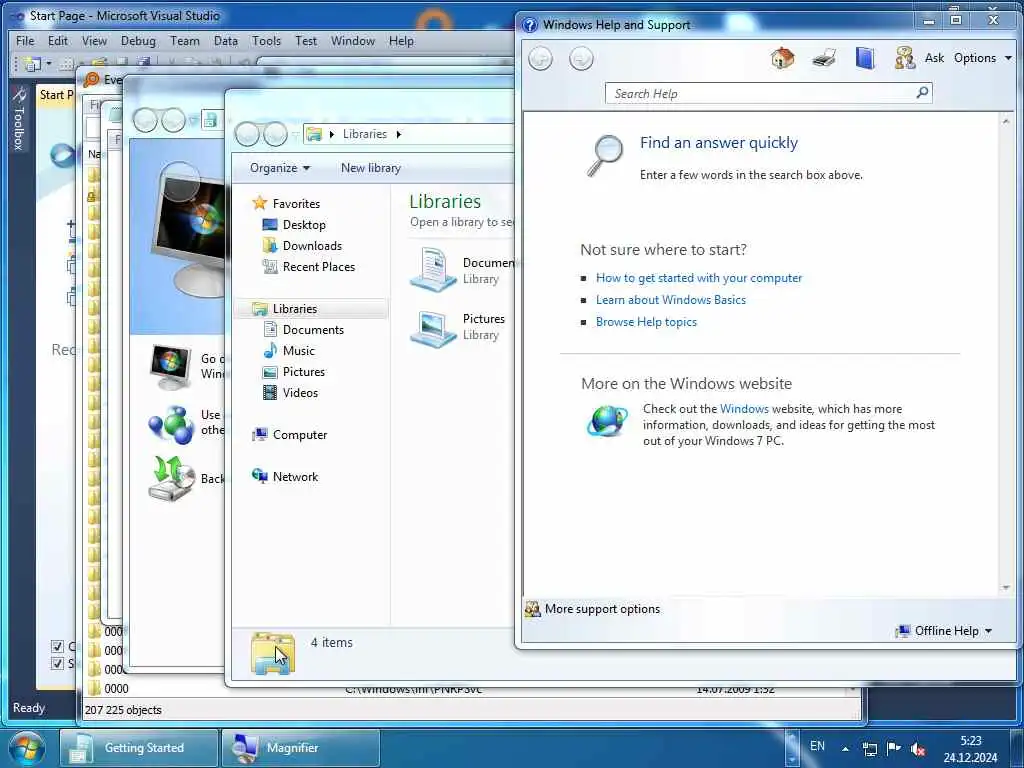Select Documents under Libraries tree

coord(313,330)
